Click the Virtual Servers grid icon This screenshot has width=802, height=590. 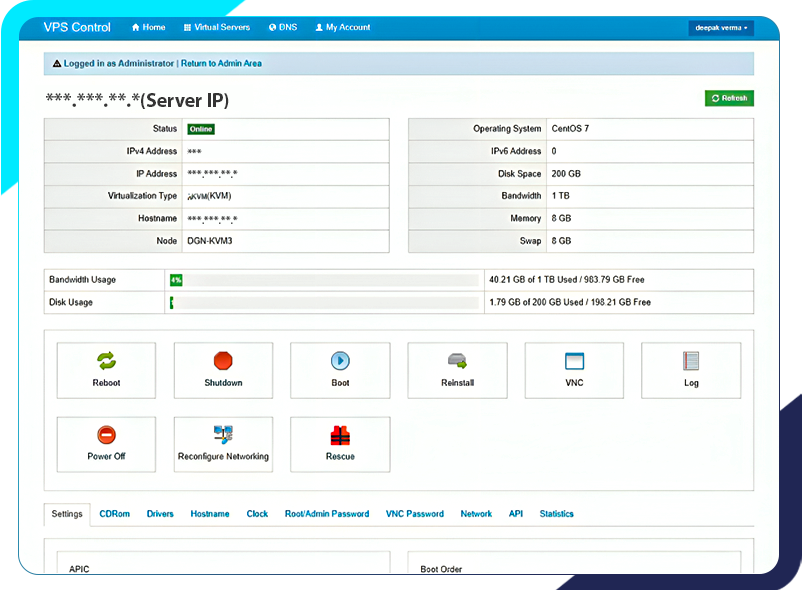pos(187,28)
